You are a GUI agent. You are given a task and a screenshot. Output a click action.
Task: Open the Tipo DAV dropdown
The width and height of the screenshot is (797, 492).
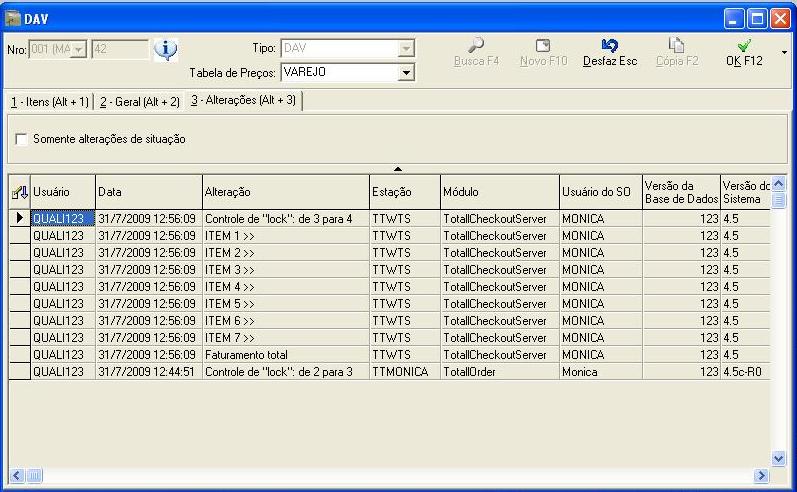tap(406, 48)
